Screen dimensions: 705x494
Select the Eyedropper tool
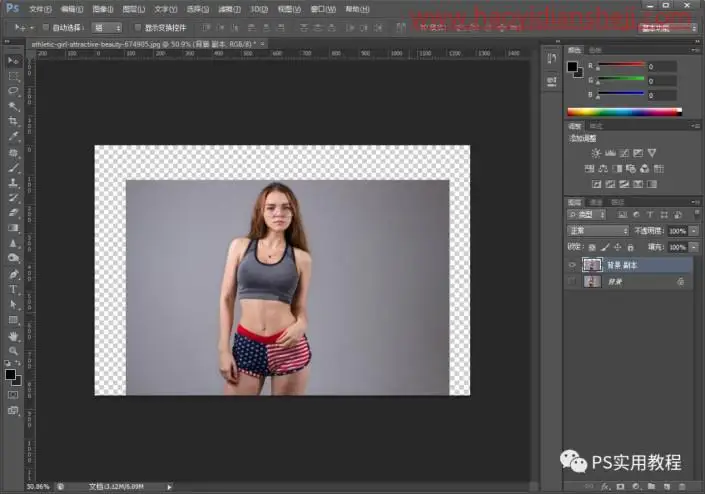[13, 137]
